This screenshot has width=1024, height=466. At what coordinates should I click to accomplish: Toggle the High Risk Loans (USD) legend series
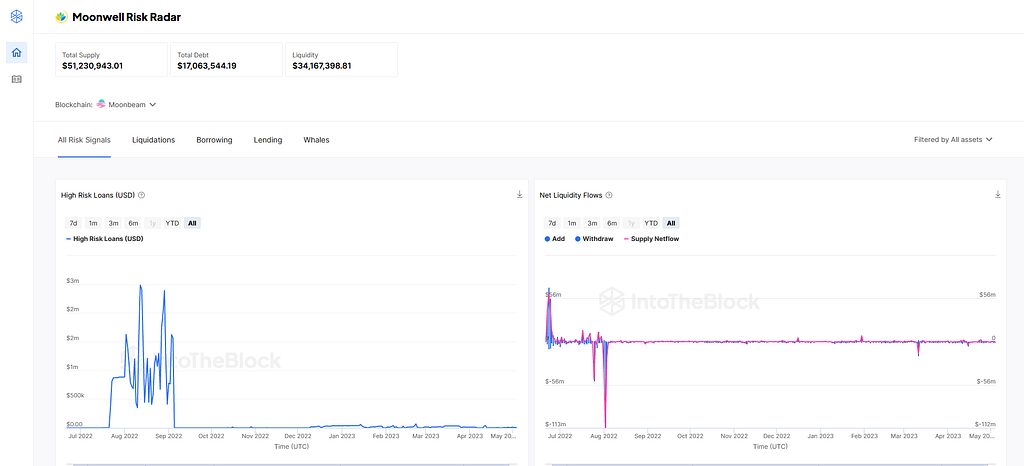pyautogui.click(x=105, y=239)
